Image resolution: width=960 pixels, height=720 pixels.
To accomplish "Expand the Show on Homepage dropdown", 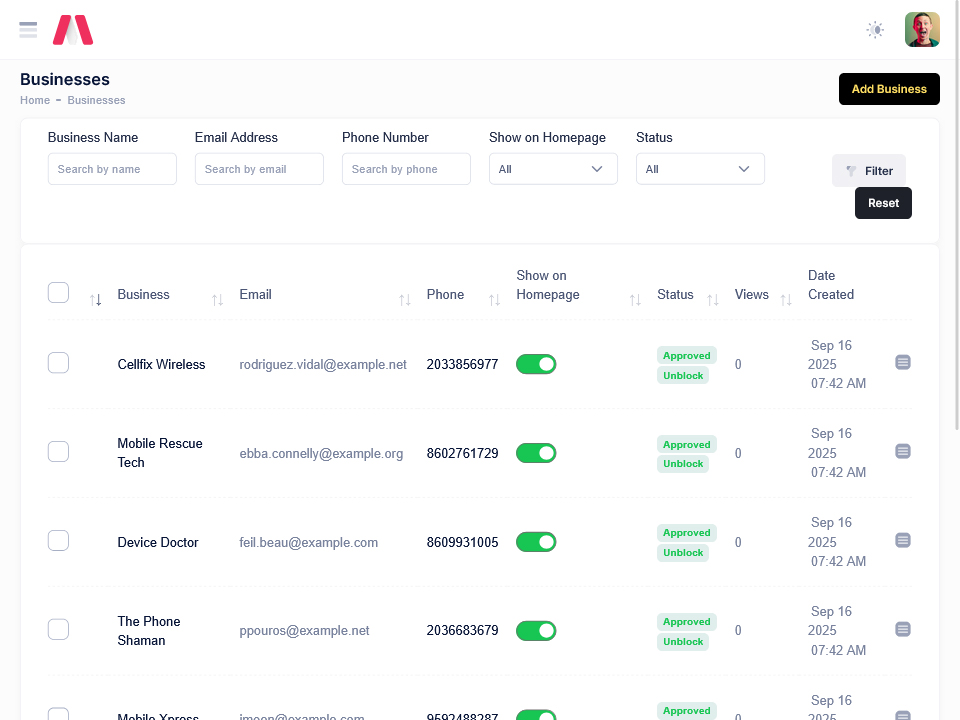I will (x=553, y=169).
